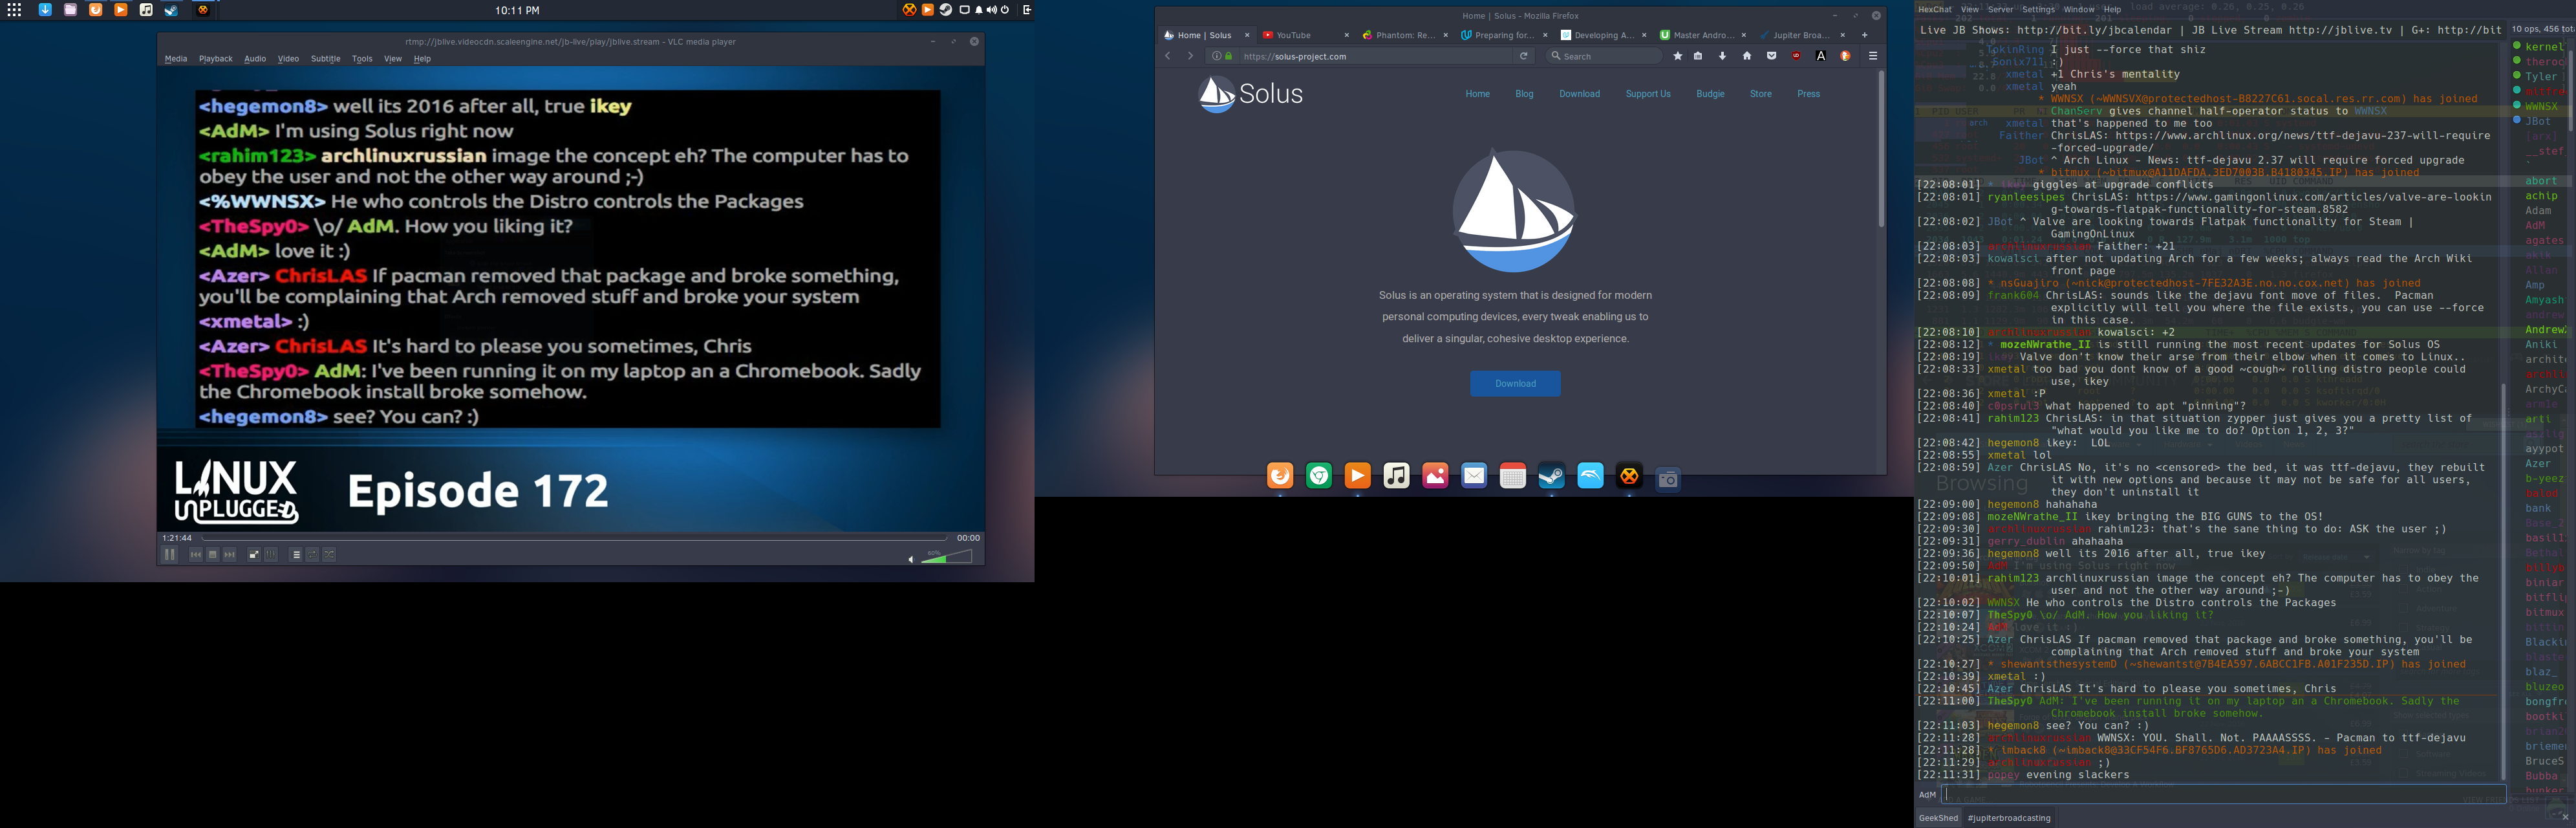Toggle VLC shuffle playback
Screen dimensions: 2576x828
coord(330,555)
